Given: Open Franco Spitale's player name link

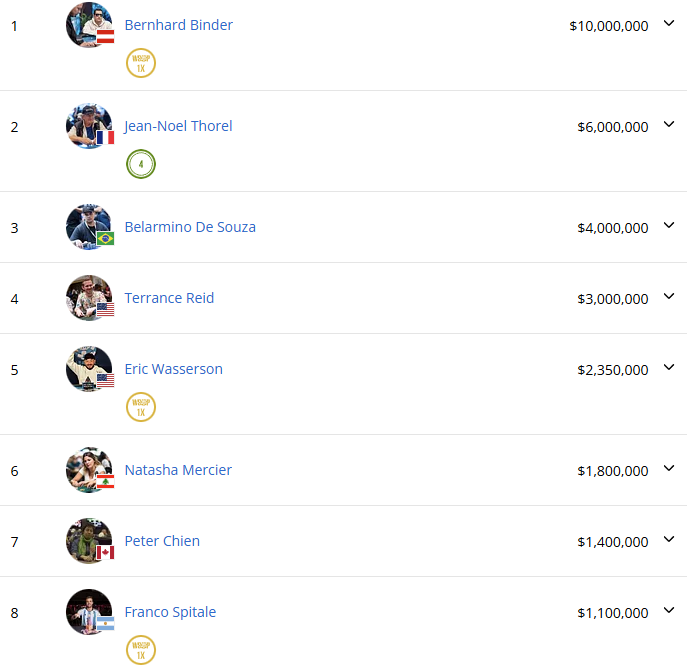Looking at the screenshot, I should click(170, 612).
